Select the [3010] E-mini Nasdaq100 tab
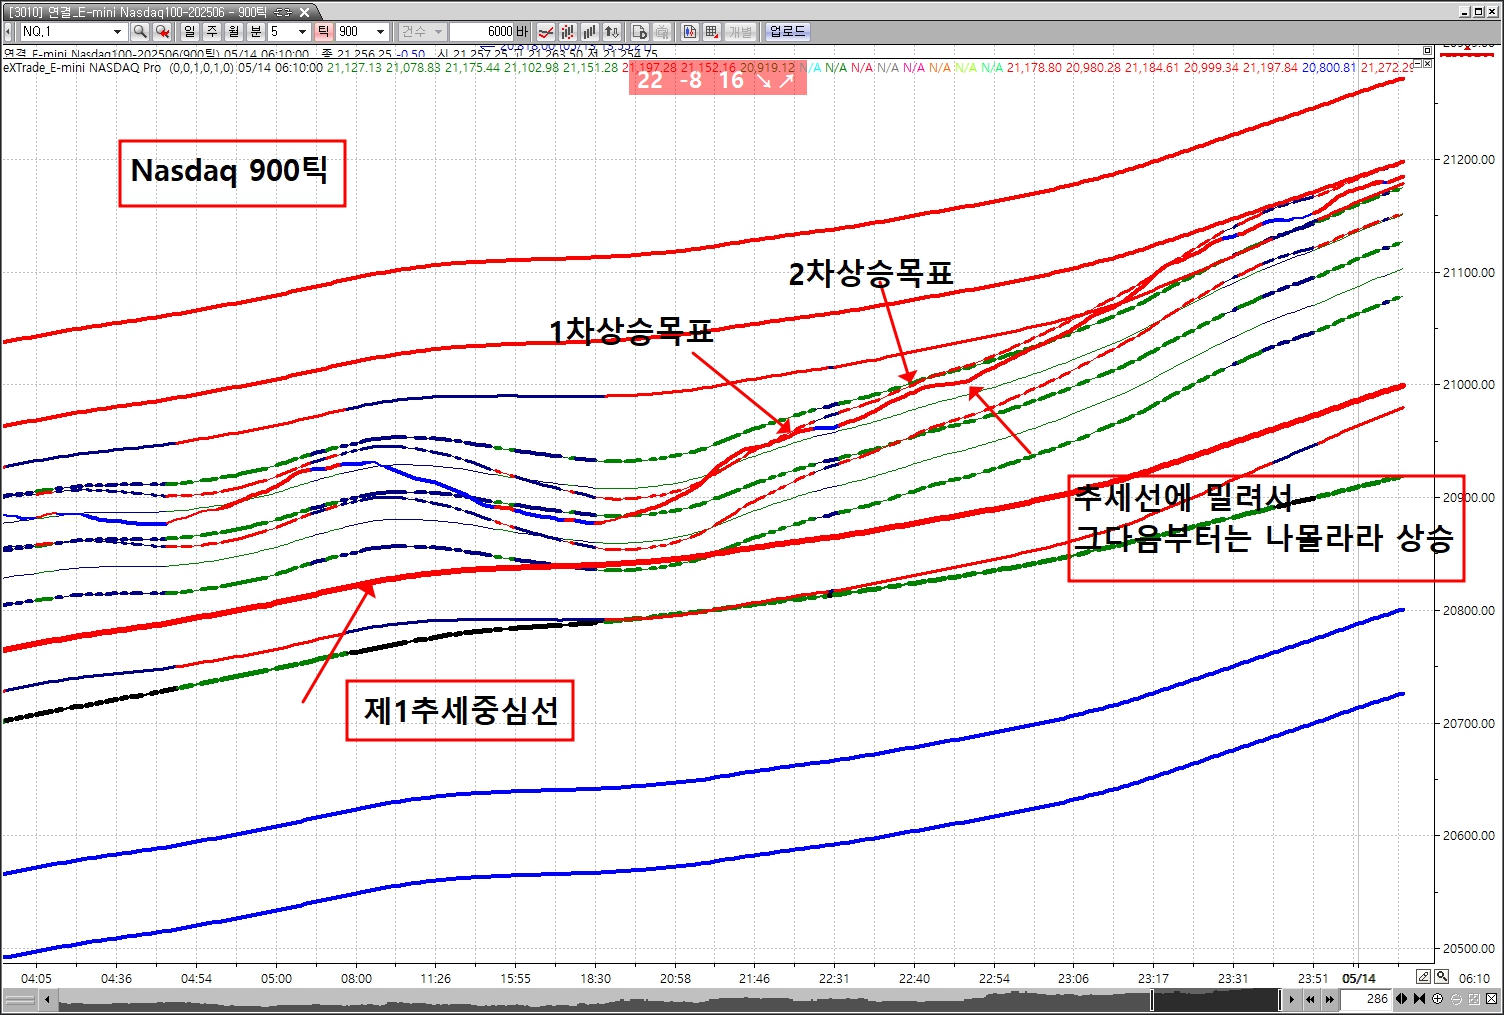The width and height of the screenshot is (1504, 1015). [x=150, y=12]
